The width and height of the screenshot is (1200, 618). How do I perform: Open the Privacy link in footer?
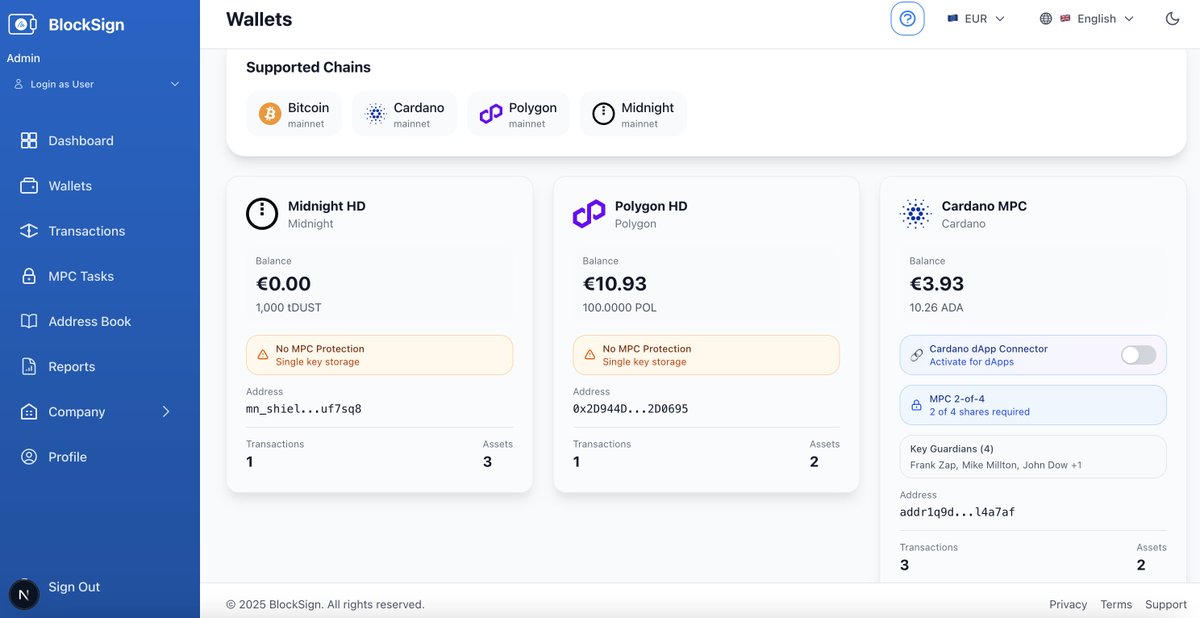(1068, 604)
